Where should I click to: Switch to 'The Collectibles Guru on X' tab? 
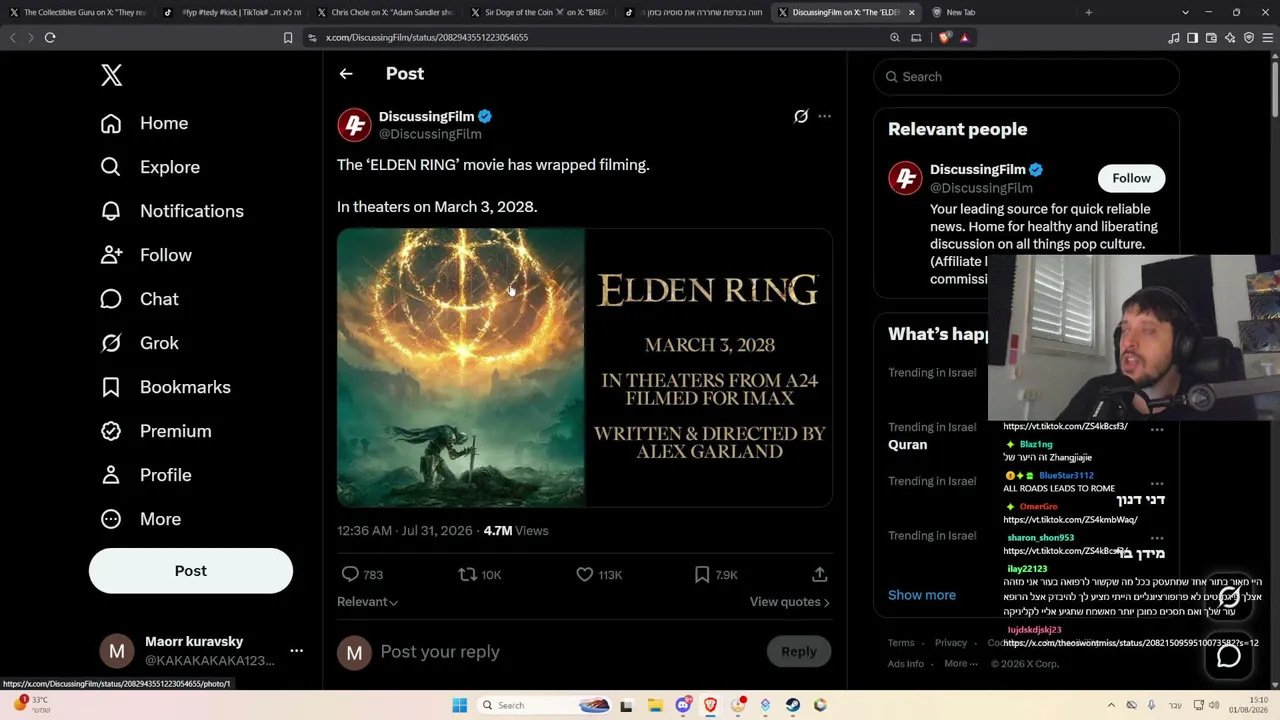pyautogui.click(x=77, y=12)
